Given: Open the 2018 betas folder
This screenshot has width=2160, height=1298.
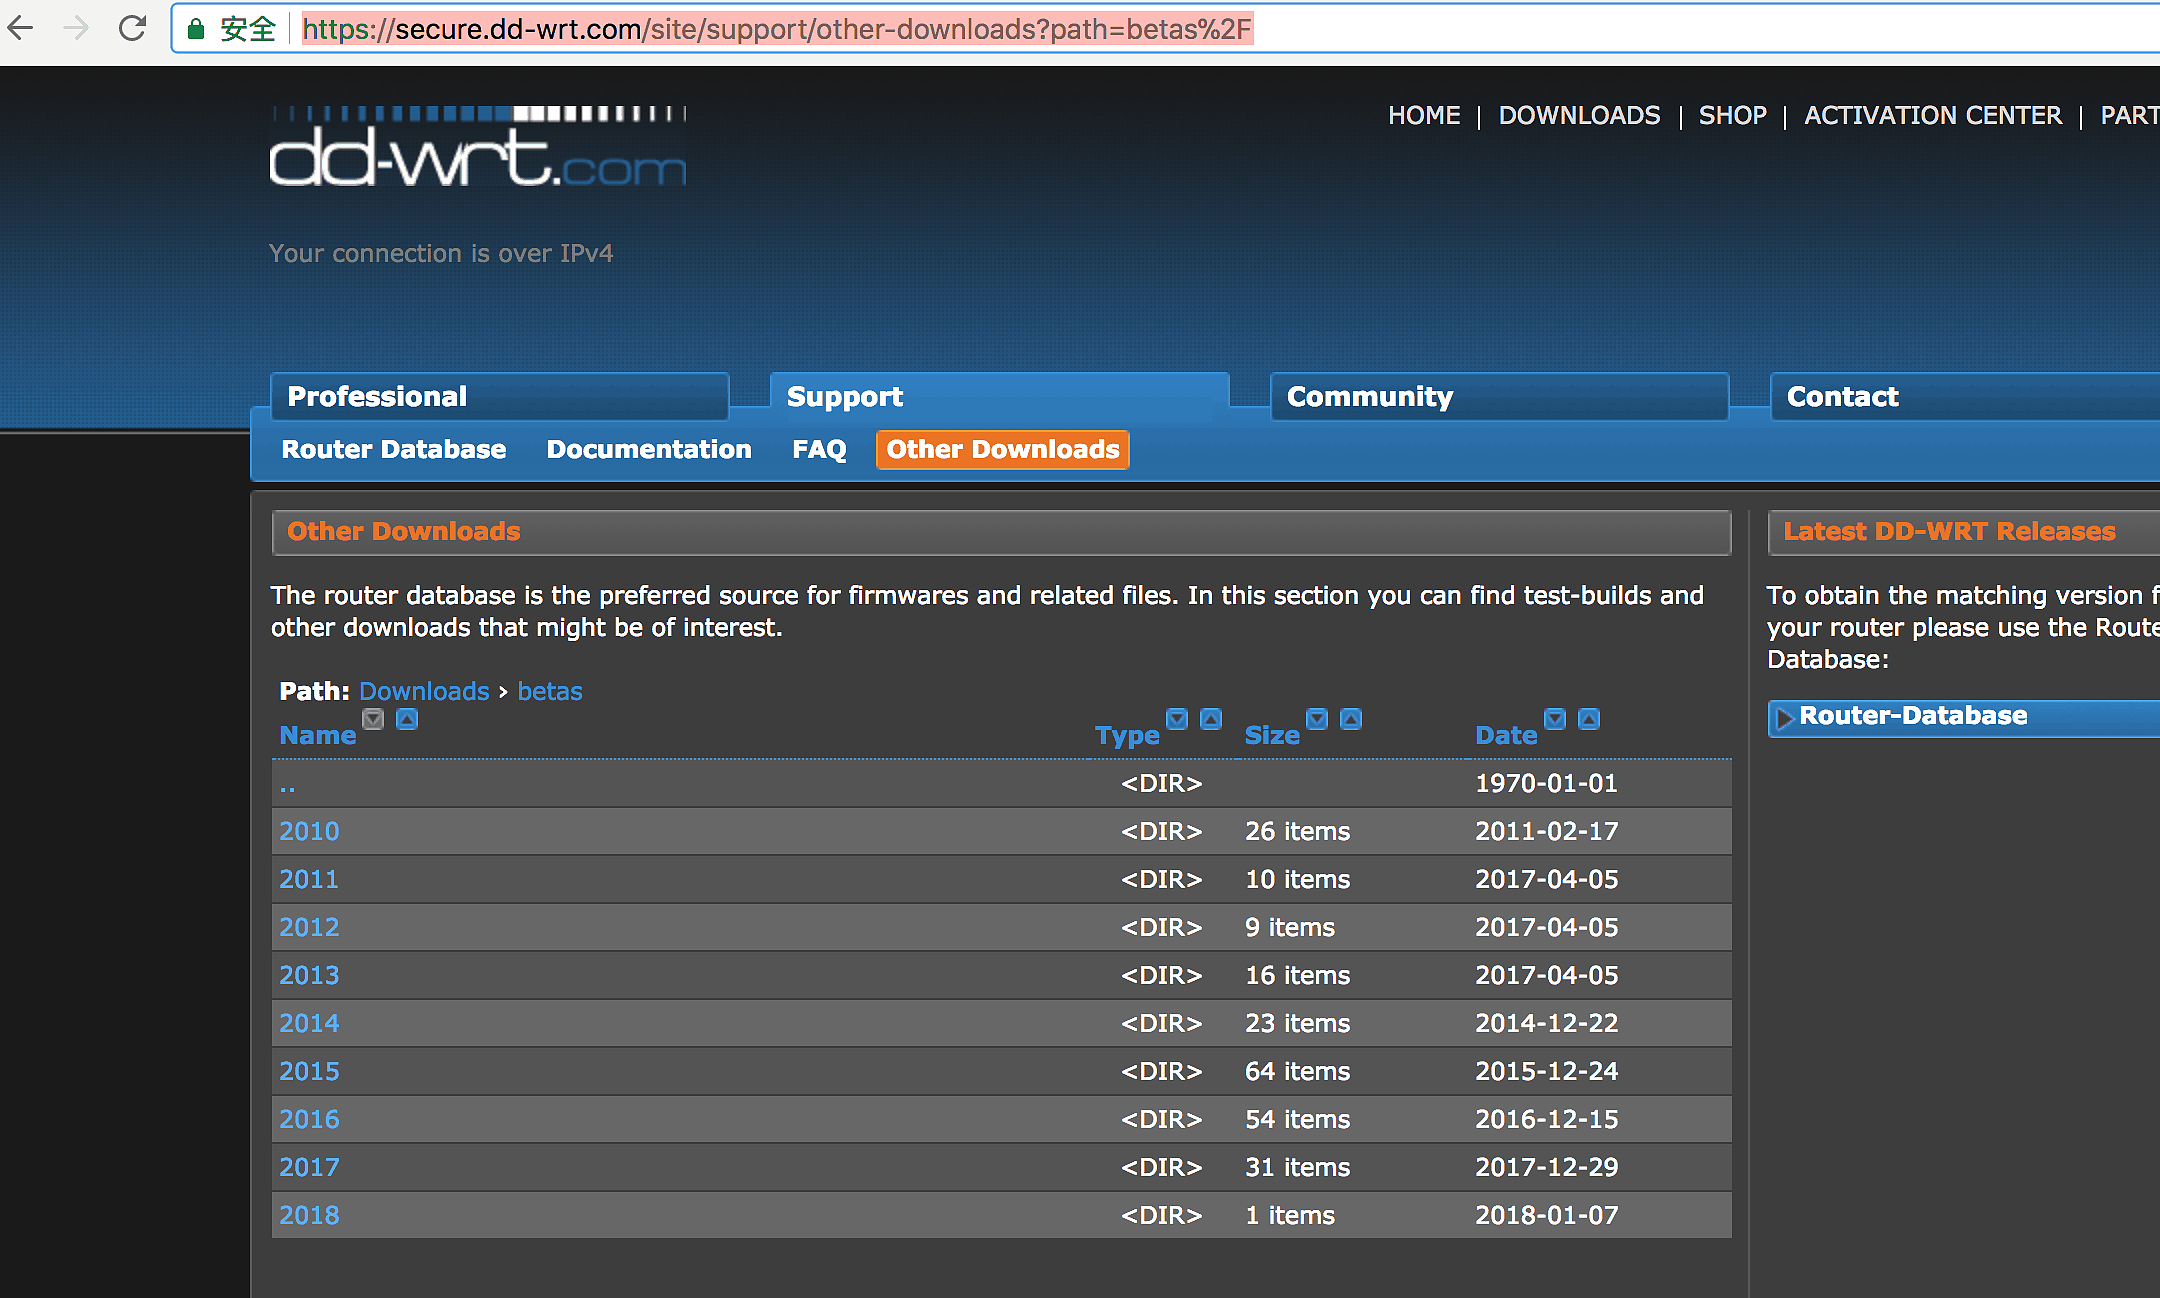Looking at the screenshot, I should pos(309,1215).
